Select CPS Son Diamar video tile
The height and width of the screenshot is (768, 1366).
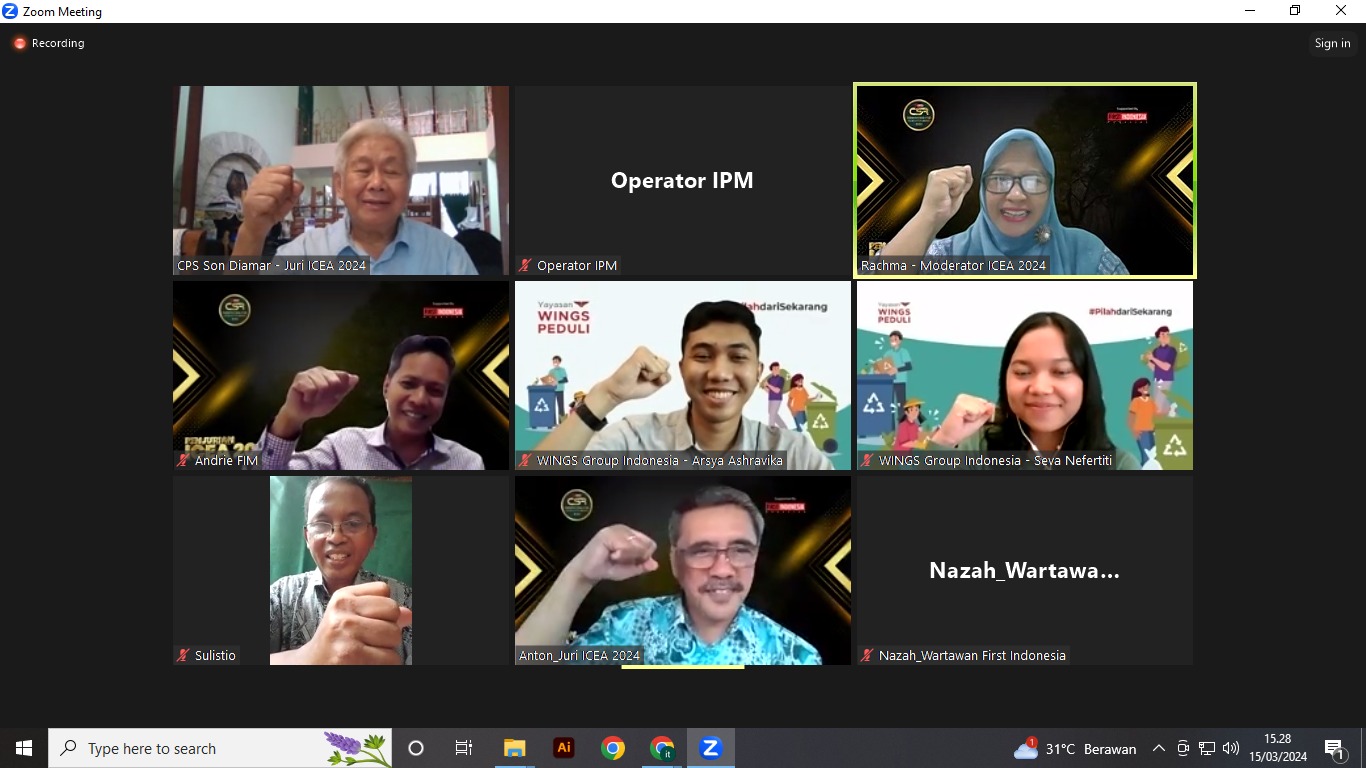341,180
